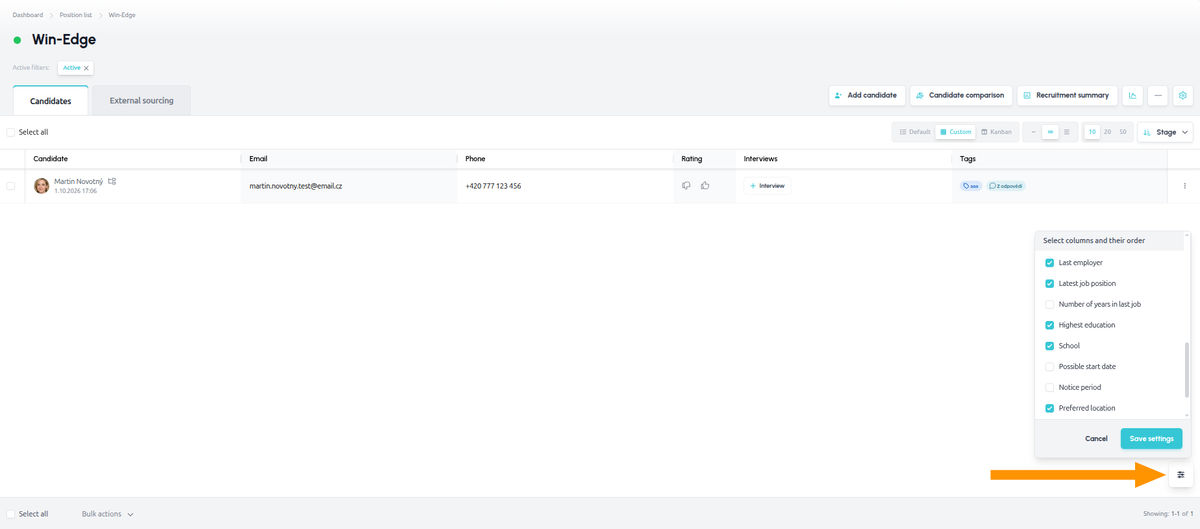Click Martin Novotný's avatar photo

(42, 185)
